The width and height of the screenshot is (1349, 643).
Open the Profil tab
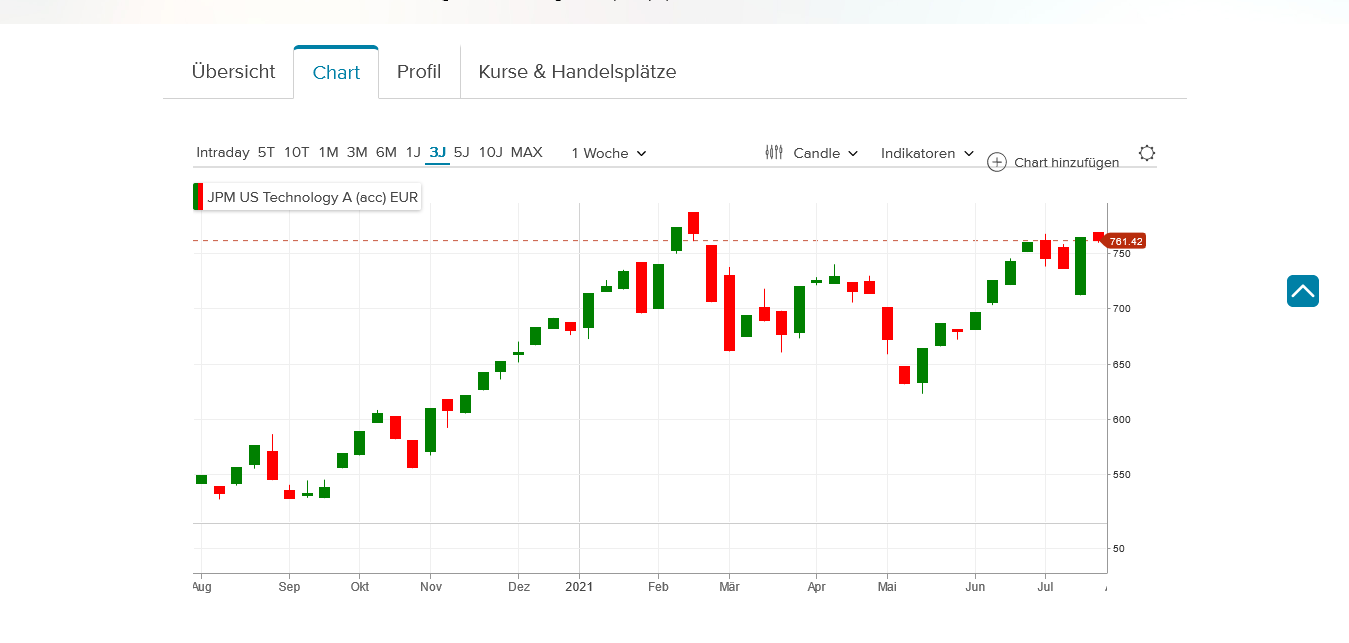[x=419, y=72]
